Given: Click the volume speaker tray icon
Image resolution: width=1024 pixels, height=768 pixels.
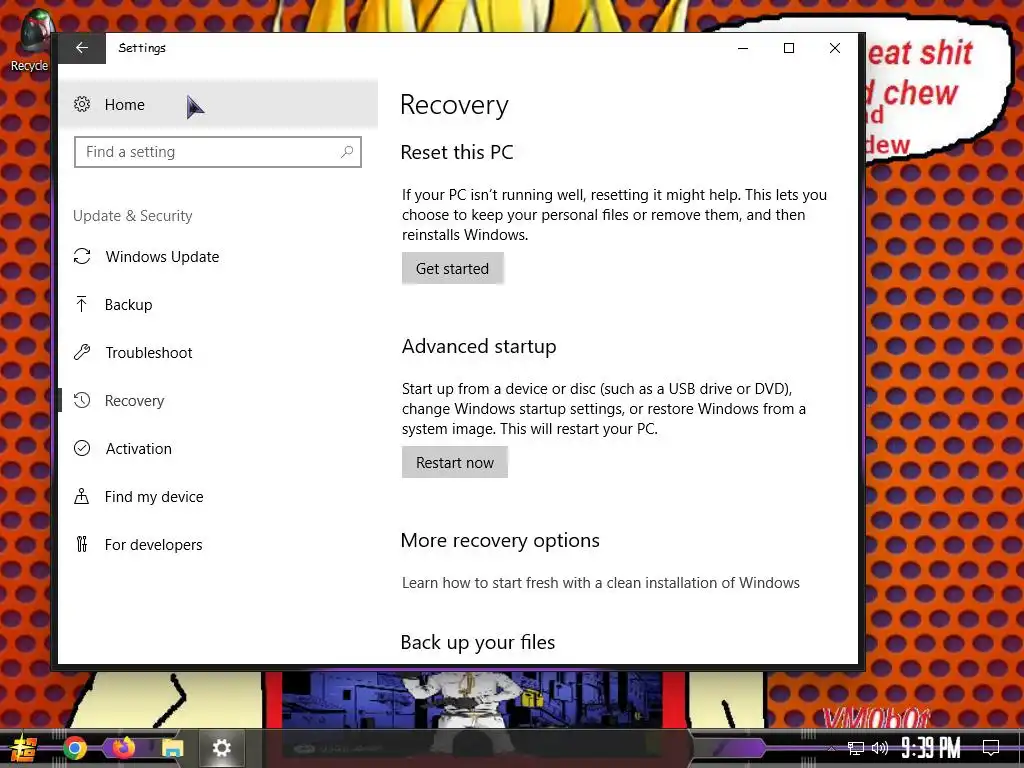Looking at the screenshot, I should [x=880, y=748].
